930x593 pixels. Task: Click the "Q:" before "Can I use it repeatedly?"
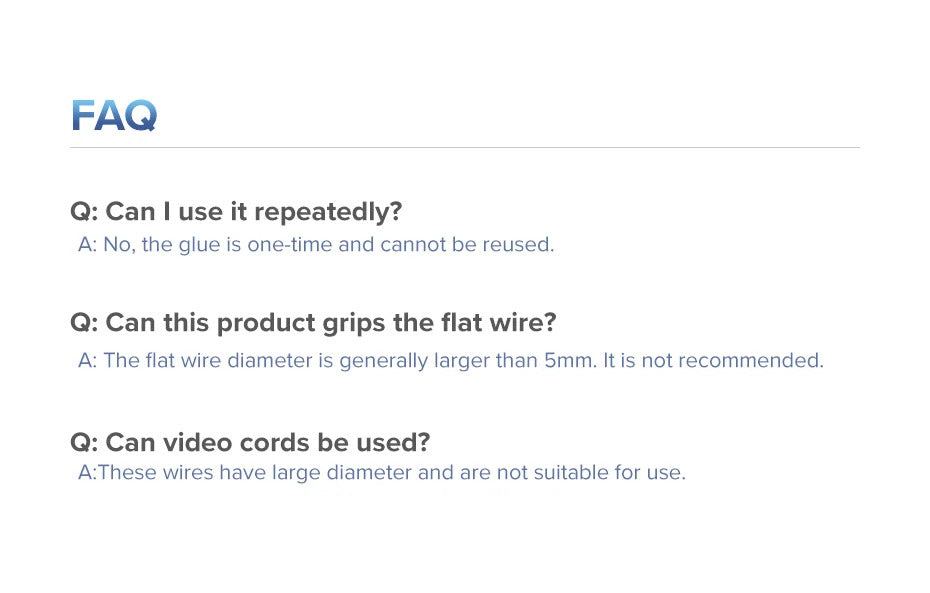tap(83, 212)
